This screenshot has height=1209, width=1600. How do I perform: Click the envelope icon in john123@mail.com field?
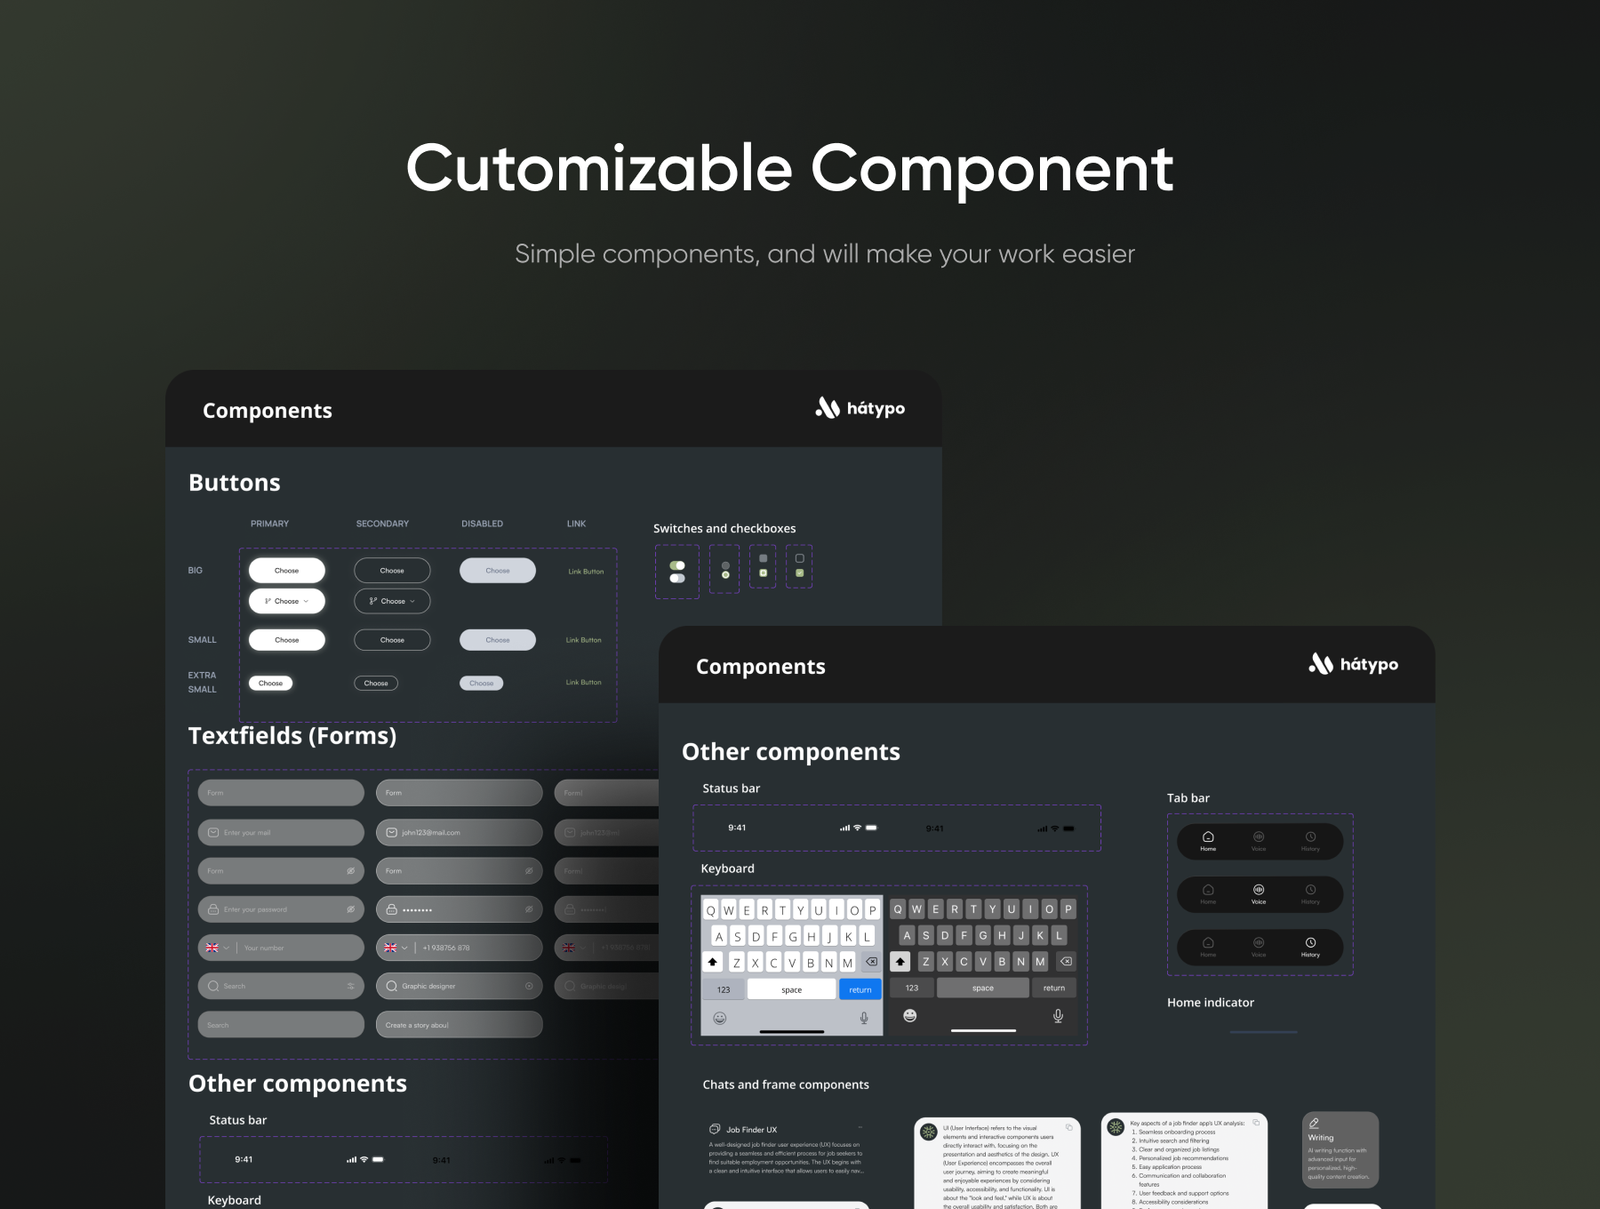(x=391, y=833)
